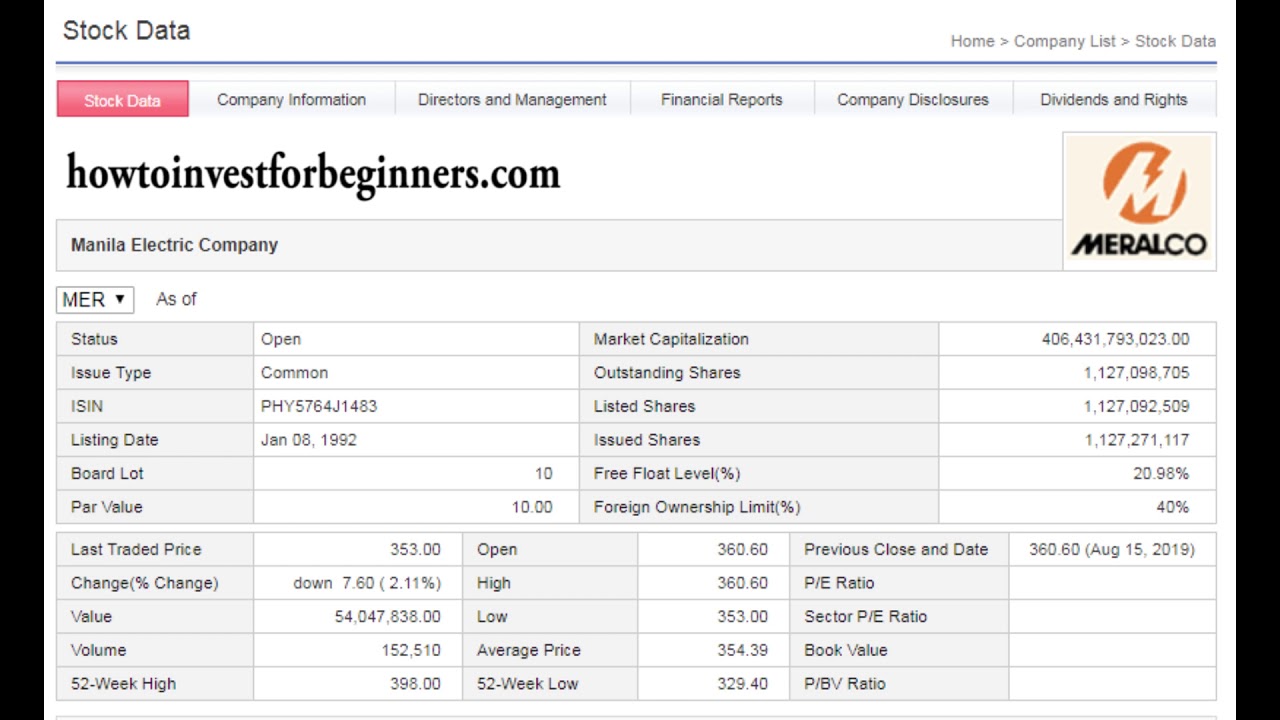1280x720 pixels.
Task: Click the Low price 353.00
Action: [742, 617]
